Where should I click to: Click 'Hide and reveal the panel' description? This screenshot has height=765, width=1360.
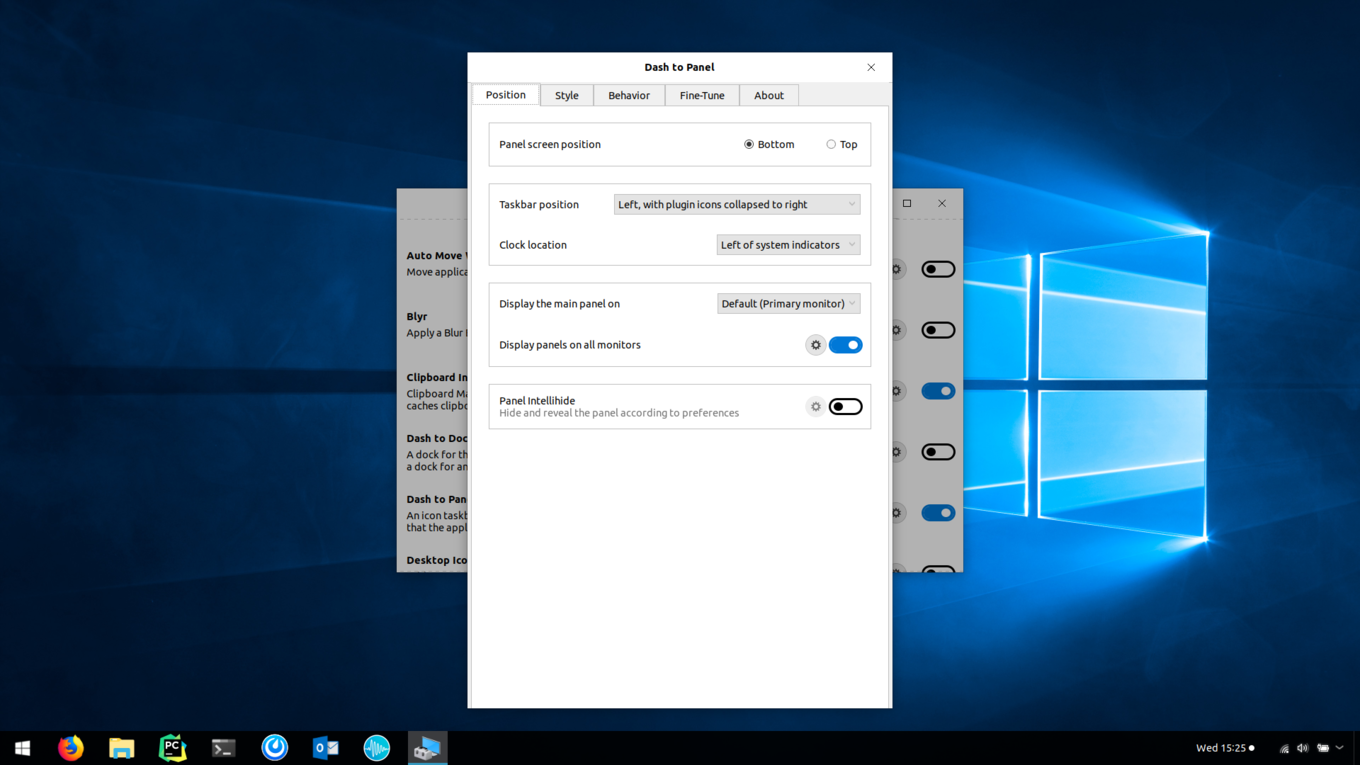(x=619, y=413)
